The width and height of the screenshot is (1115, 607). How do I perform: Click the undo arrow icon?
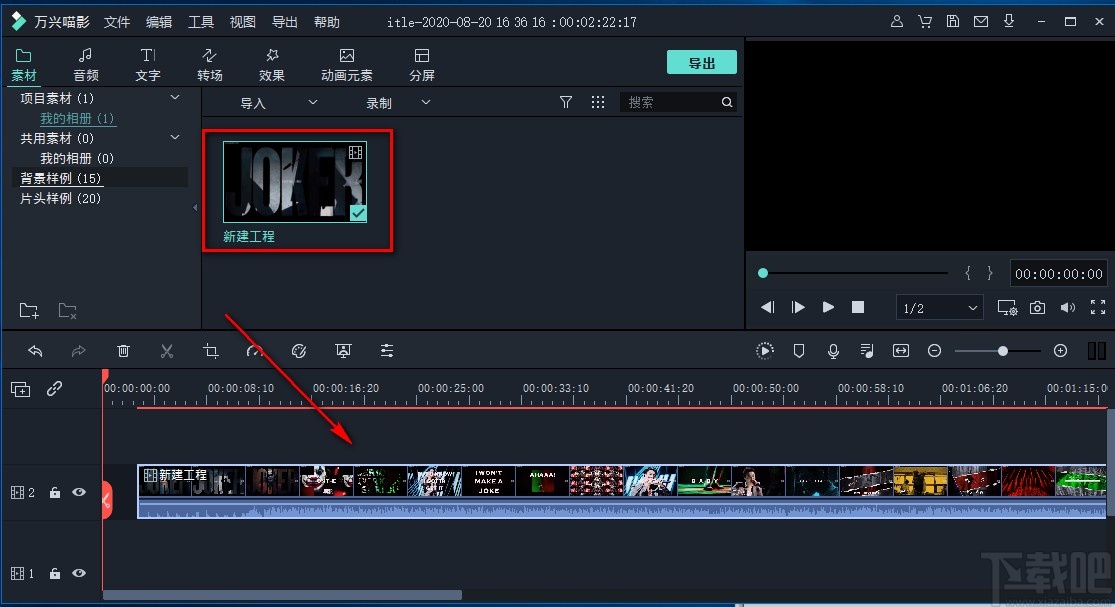(36, 351)
